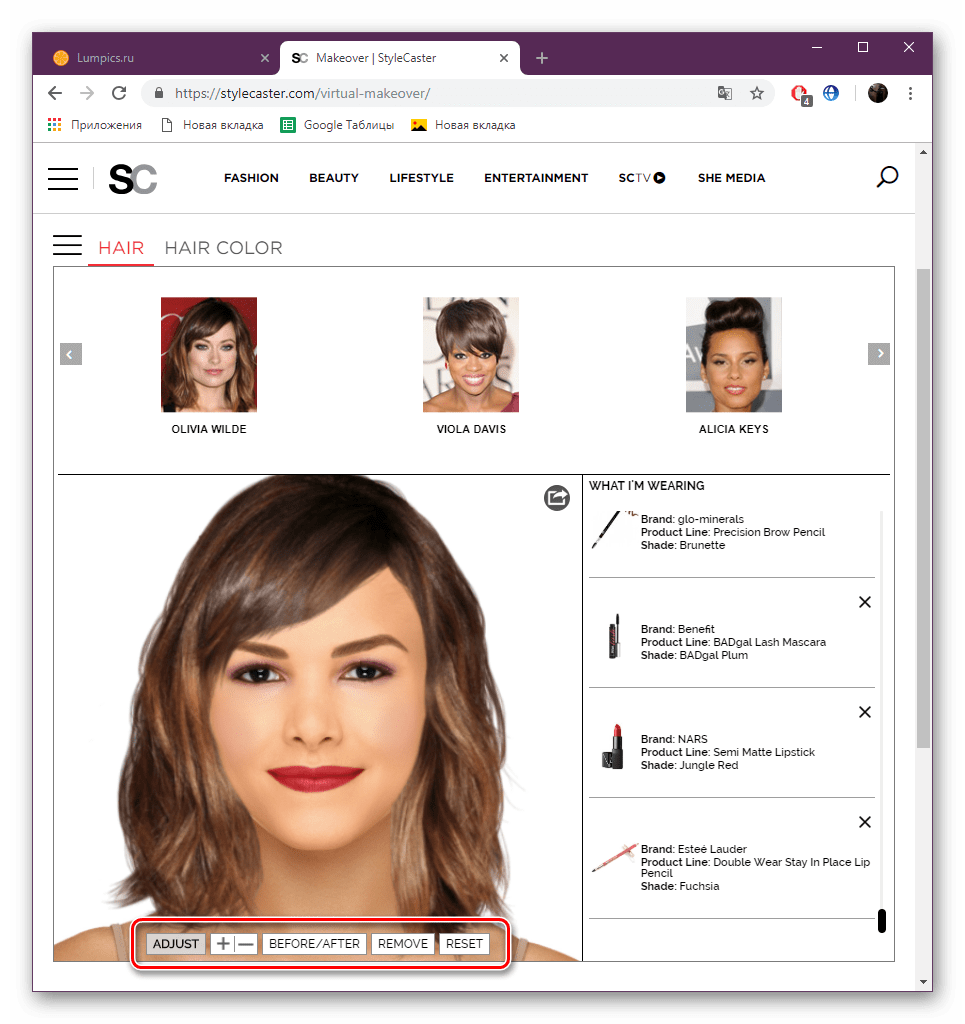The width and height of the screenshot is (965, 1024).
Task: Open the makeover tool hamburger menu
Action: [x=67, y=246]
